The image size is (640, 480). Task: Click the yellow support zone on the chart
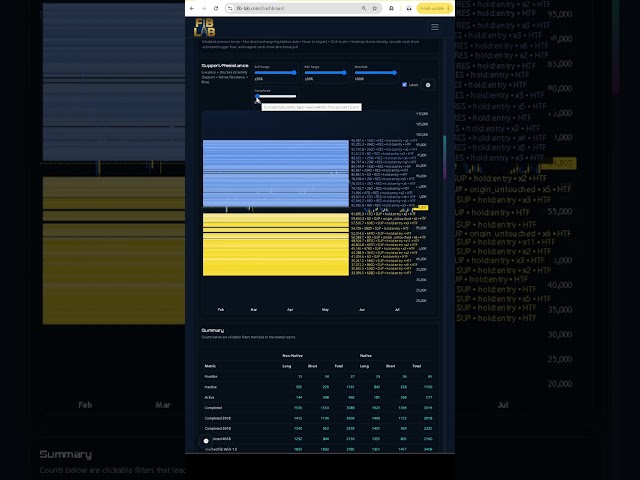276,244
